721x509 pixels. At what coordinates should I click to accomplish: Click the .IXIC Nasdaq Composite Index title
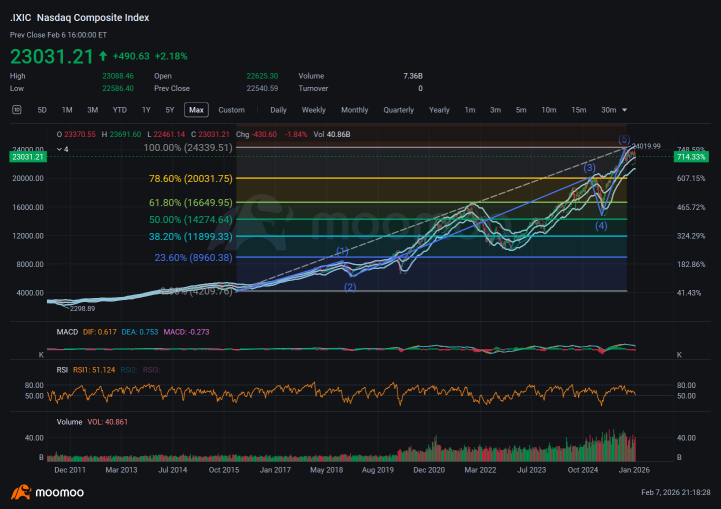point(80,17)
